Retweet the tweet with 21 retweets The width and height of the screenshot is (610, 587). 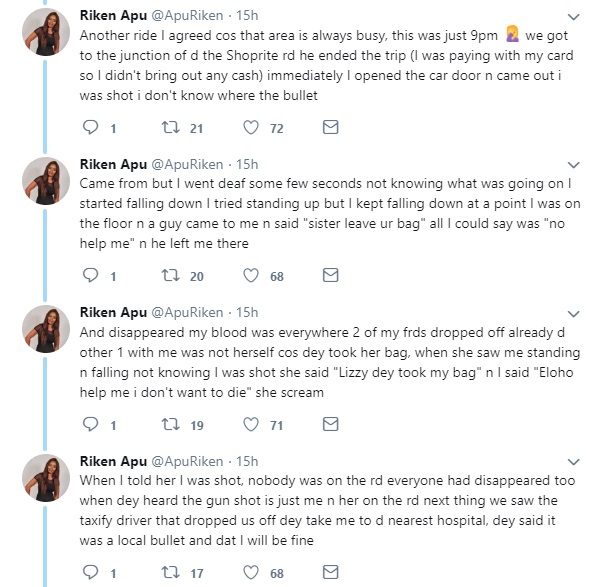pos(168,128)
